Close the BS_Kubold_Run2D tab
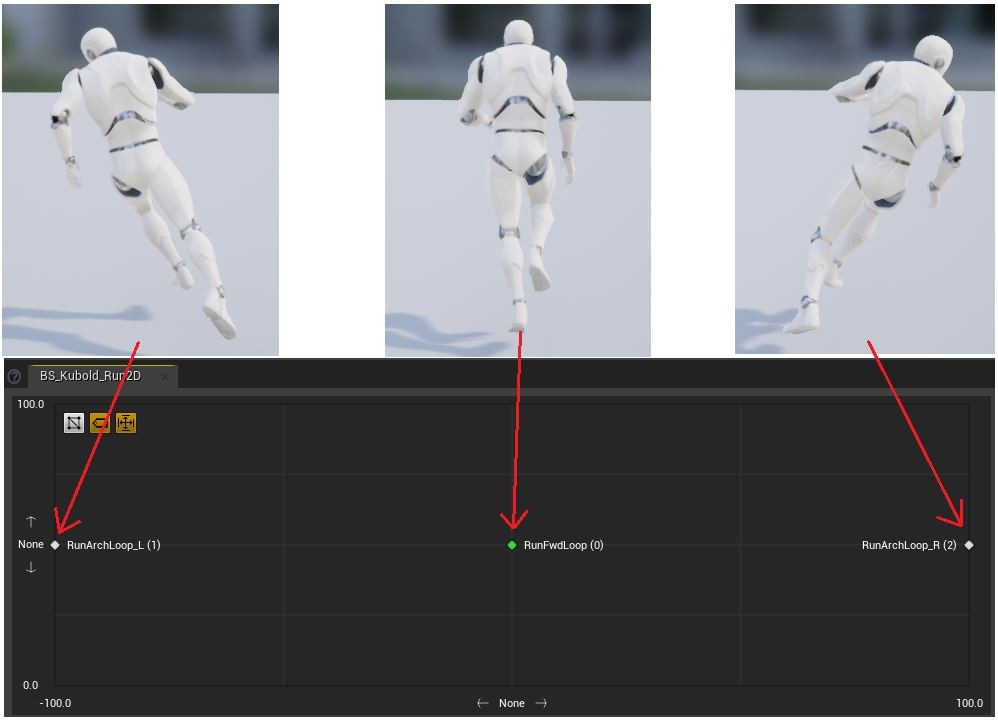The height and width of the screenshot is (721, 998). pos(165,378)
